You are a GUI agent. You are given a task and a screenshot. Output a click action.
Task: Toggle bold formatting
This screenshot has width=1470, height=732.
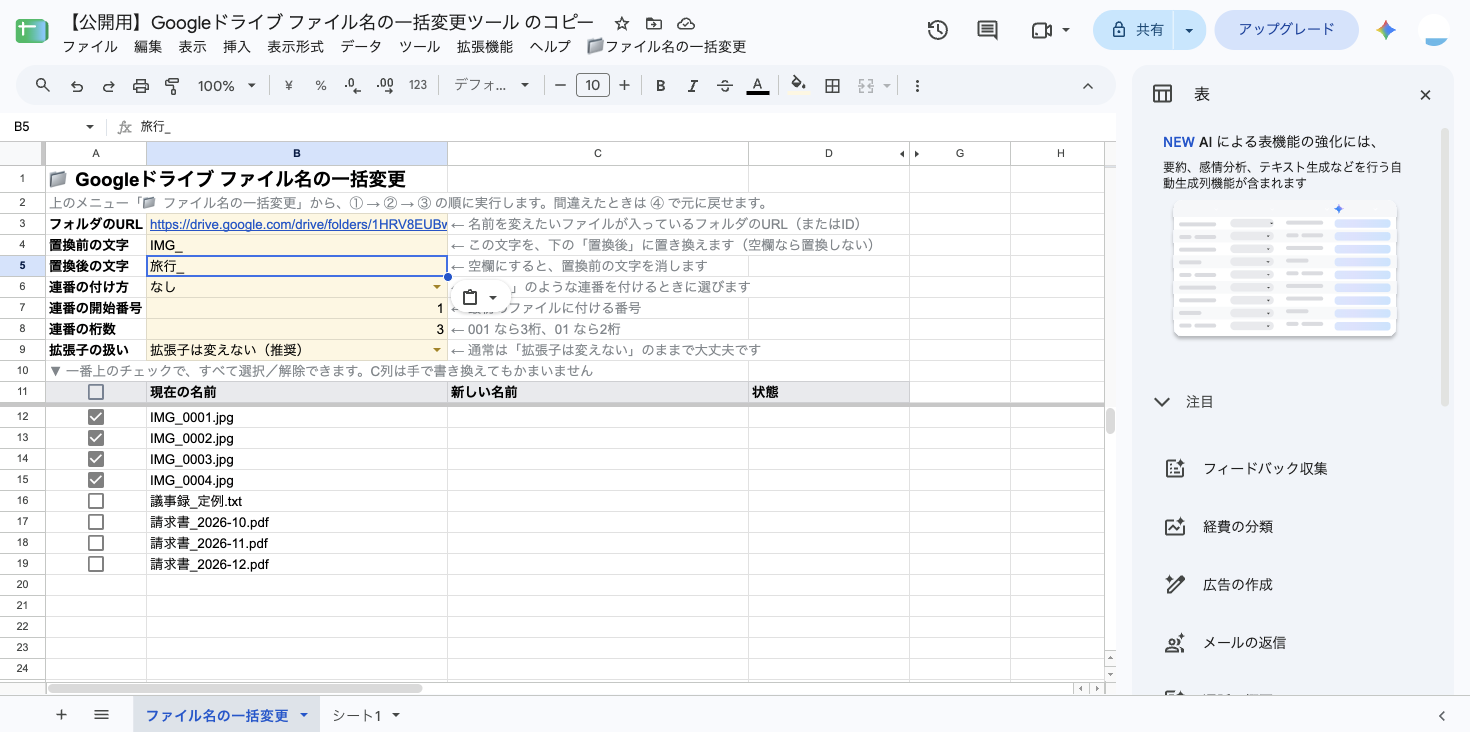pyautogui.click(x=661, y=86)
